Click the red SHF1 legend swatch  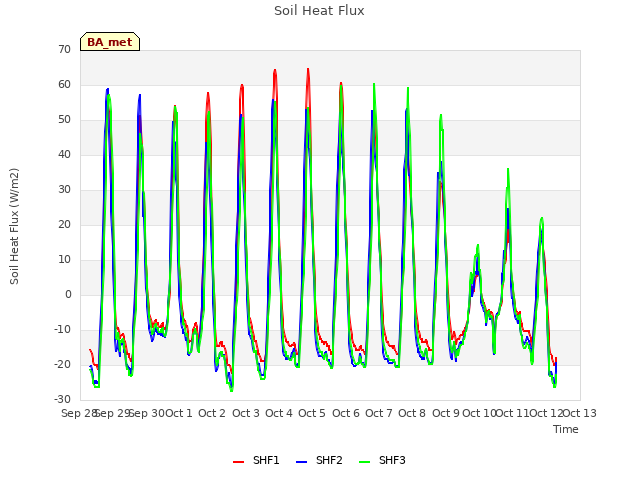point(238,462)
